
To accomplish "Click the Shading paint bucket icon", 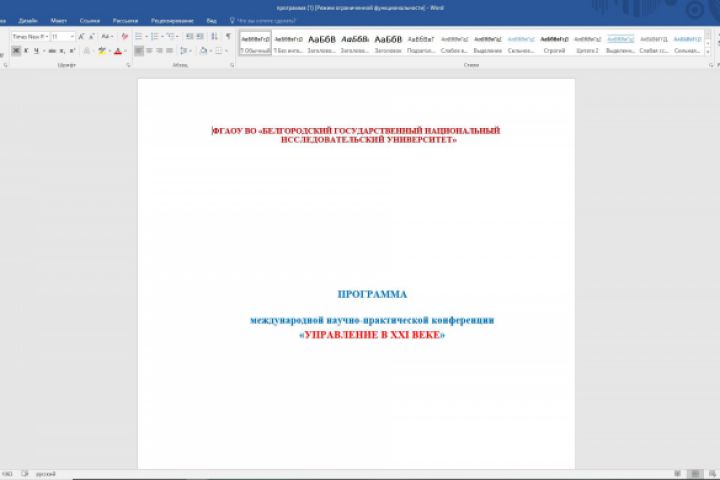I will 203,51.
